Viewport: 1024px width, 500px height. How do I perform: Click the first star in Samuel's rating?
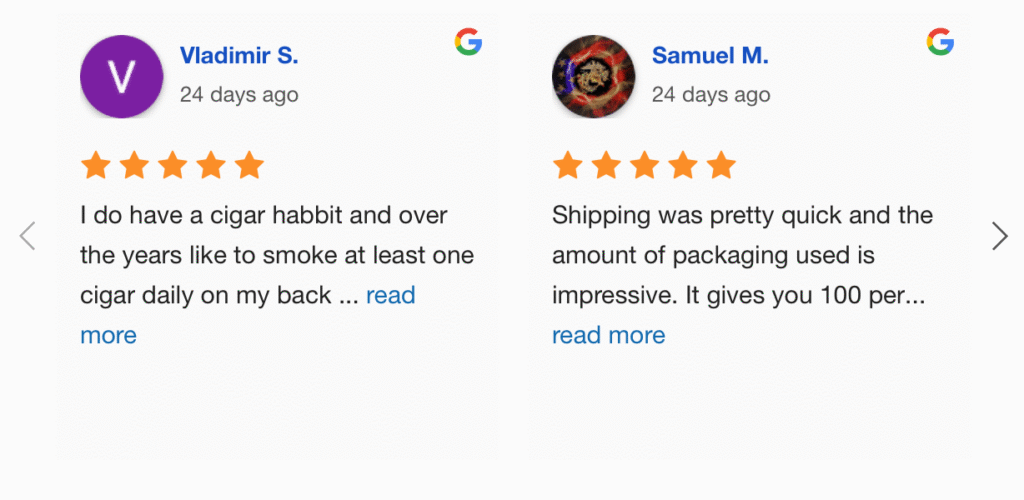pos(568,165)
